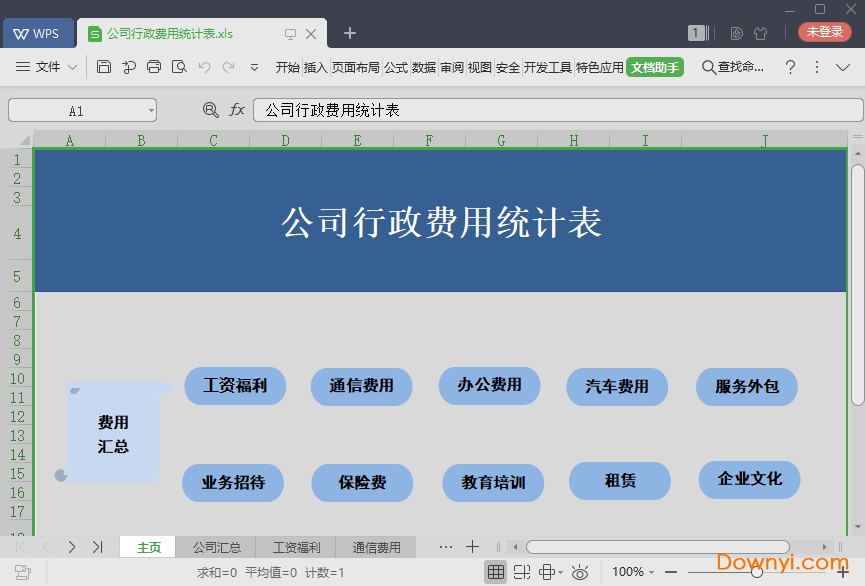Toggle reading mode with the eye icon

(580, 572)
